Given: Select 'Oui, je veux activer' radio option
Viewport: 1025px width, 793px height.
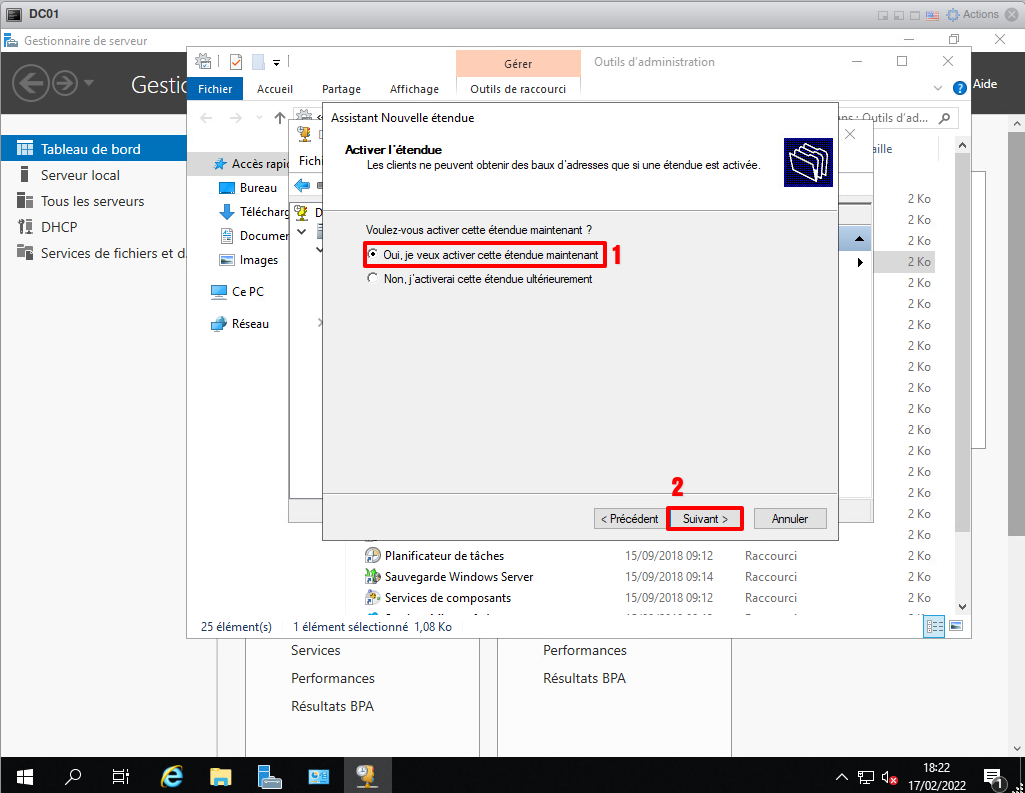Looking at the screenshot, I should click(373, 255).
